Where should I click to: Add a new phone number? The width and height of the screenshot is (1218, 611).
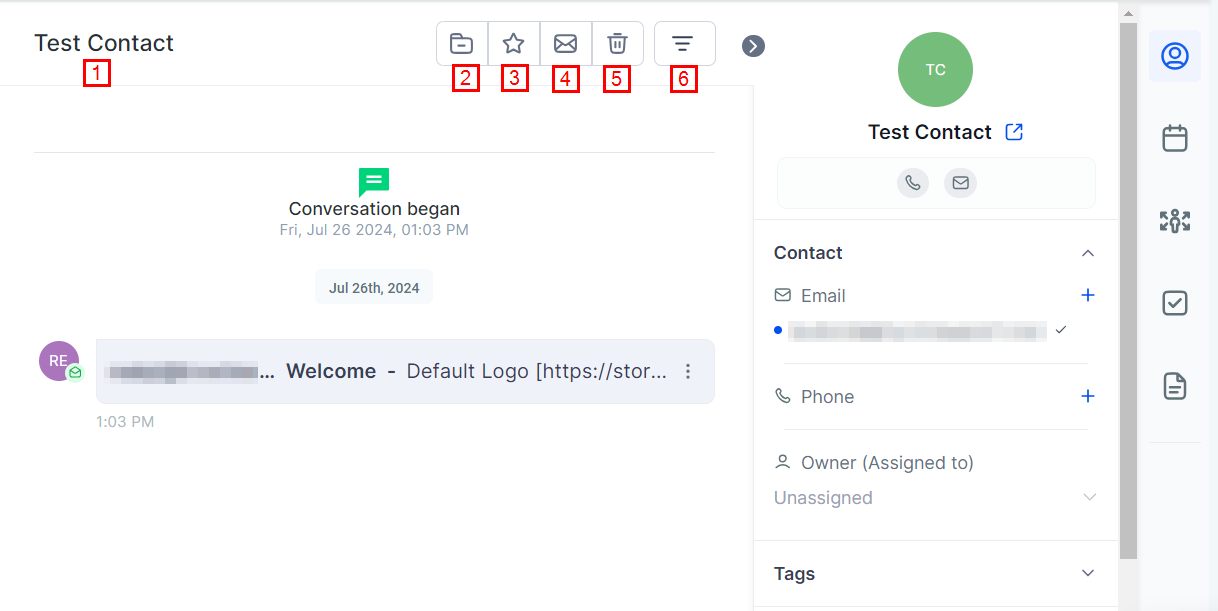click(1088, 396)
